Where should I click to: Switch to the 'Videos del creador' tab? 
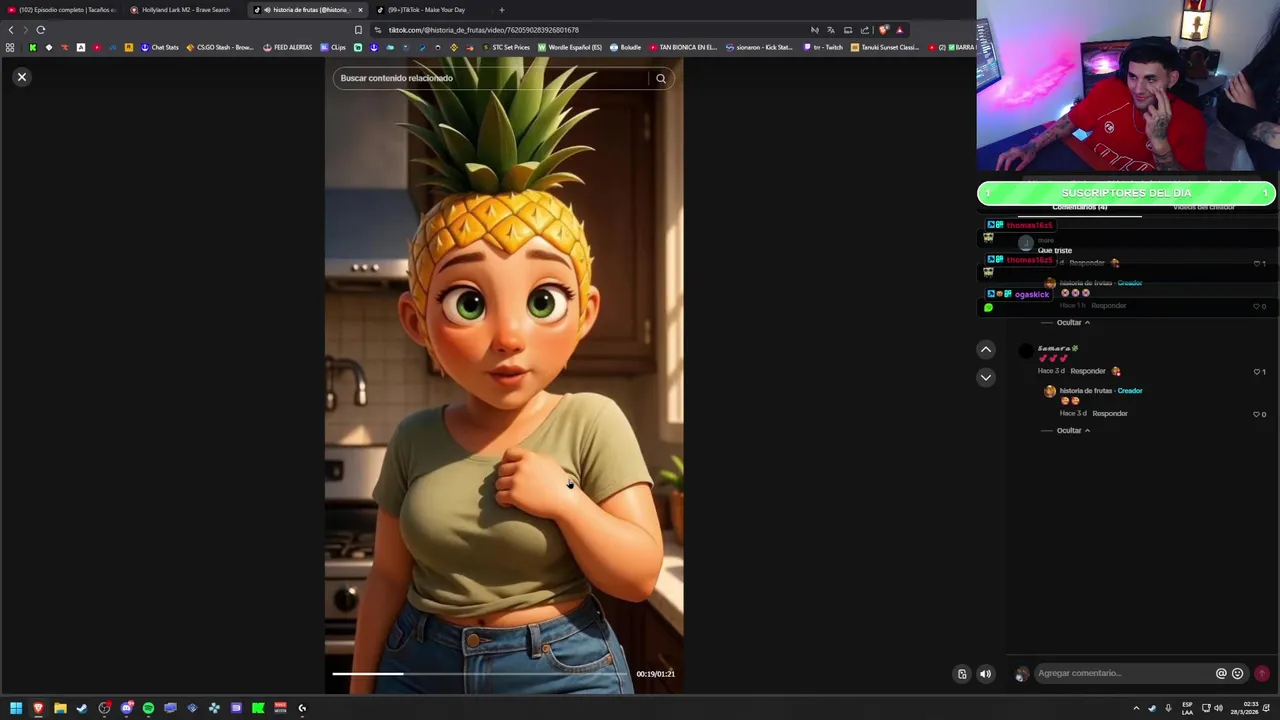1204,207
